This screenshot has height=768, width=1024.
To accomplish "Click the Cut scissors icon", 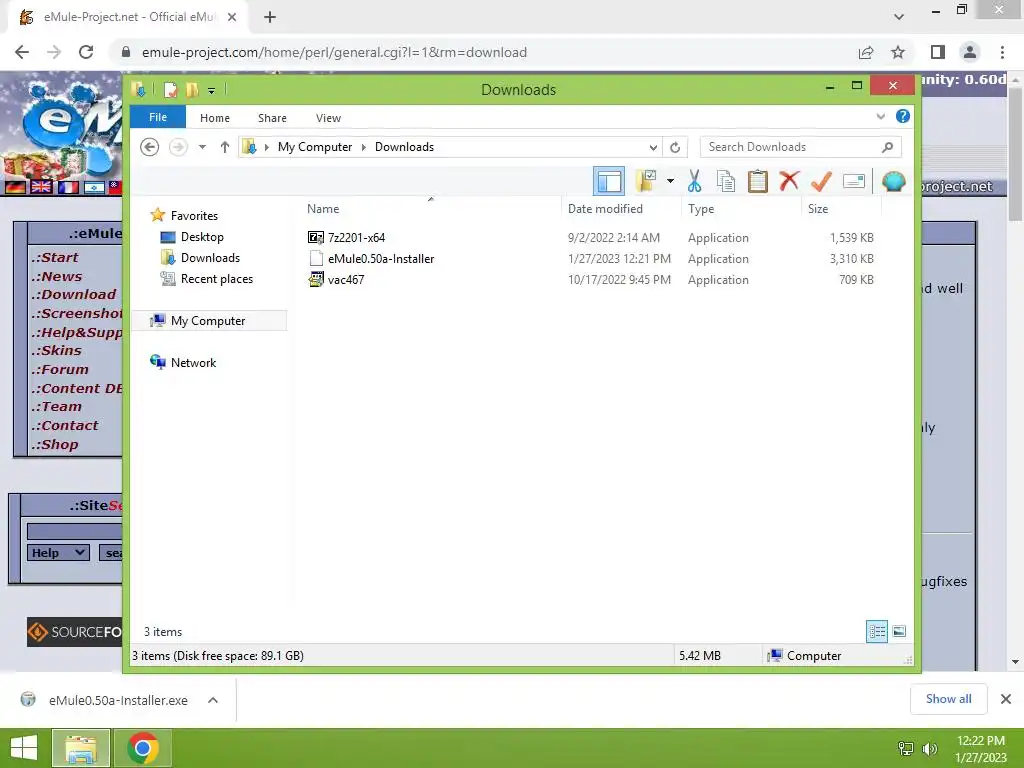I will (x=694, y=181).
